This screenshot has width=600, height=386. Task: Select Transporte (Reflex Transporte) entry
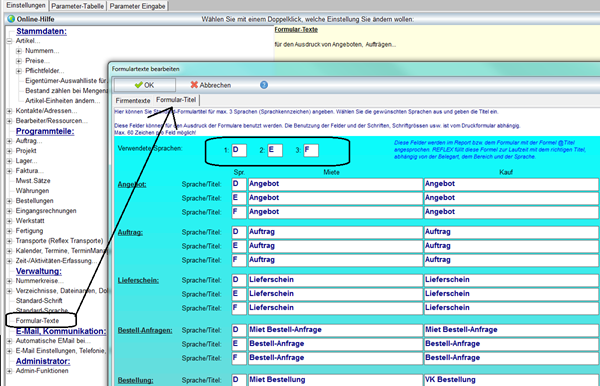[59, 241]
